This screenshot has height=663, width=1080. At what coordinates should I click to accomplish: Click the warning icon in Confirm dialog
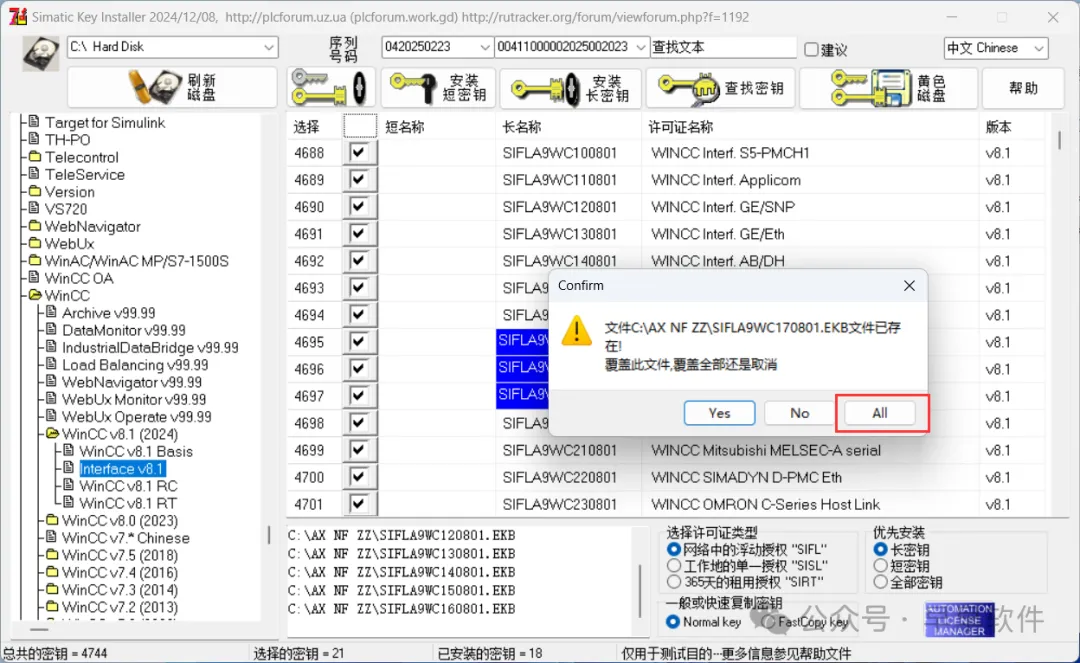(577, 331)
